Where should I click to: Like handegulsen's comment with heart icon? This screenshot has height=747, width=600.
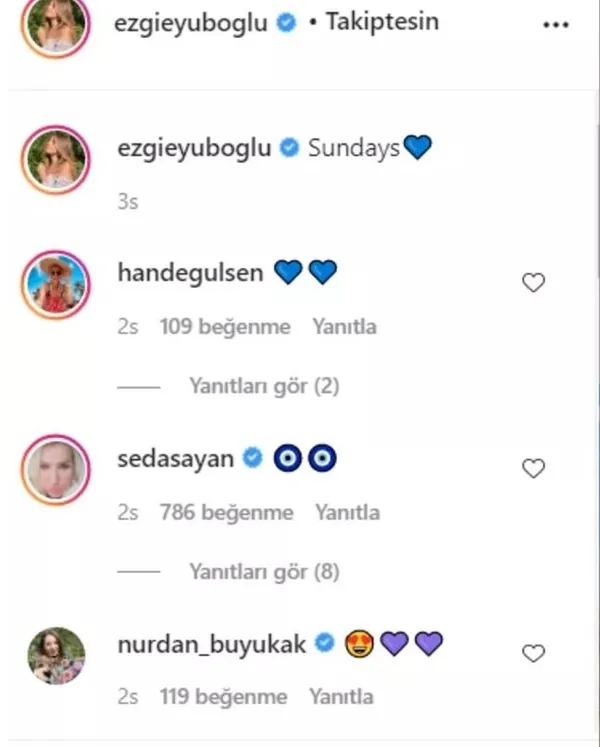point(533,283)
